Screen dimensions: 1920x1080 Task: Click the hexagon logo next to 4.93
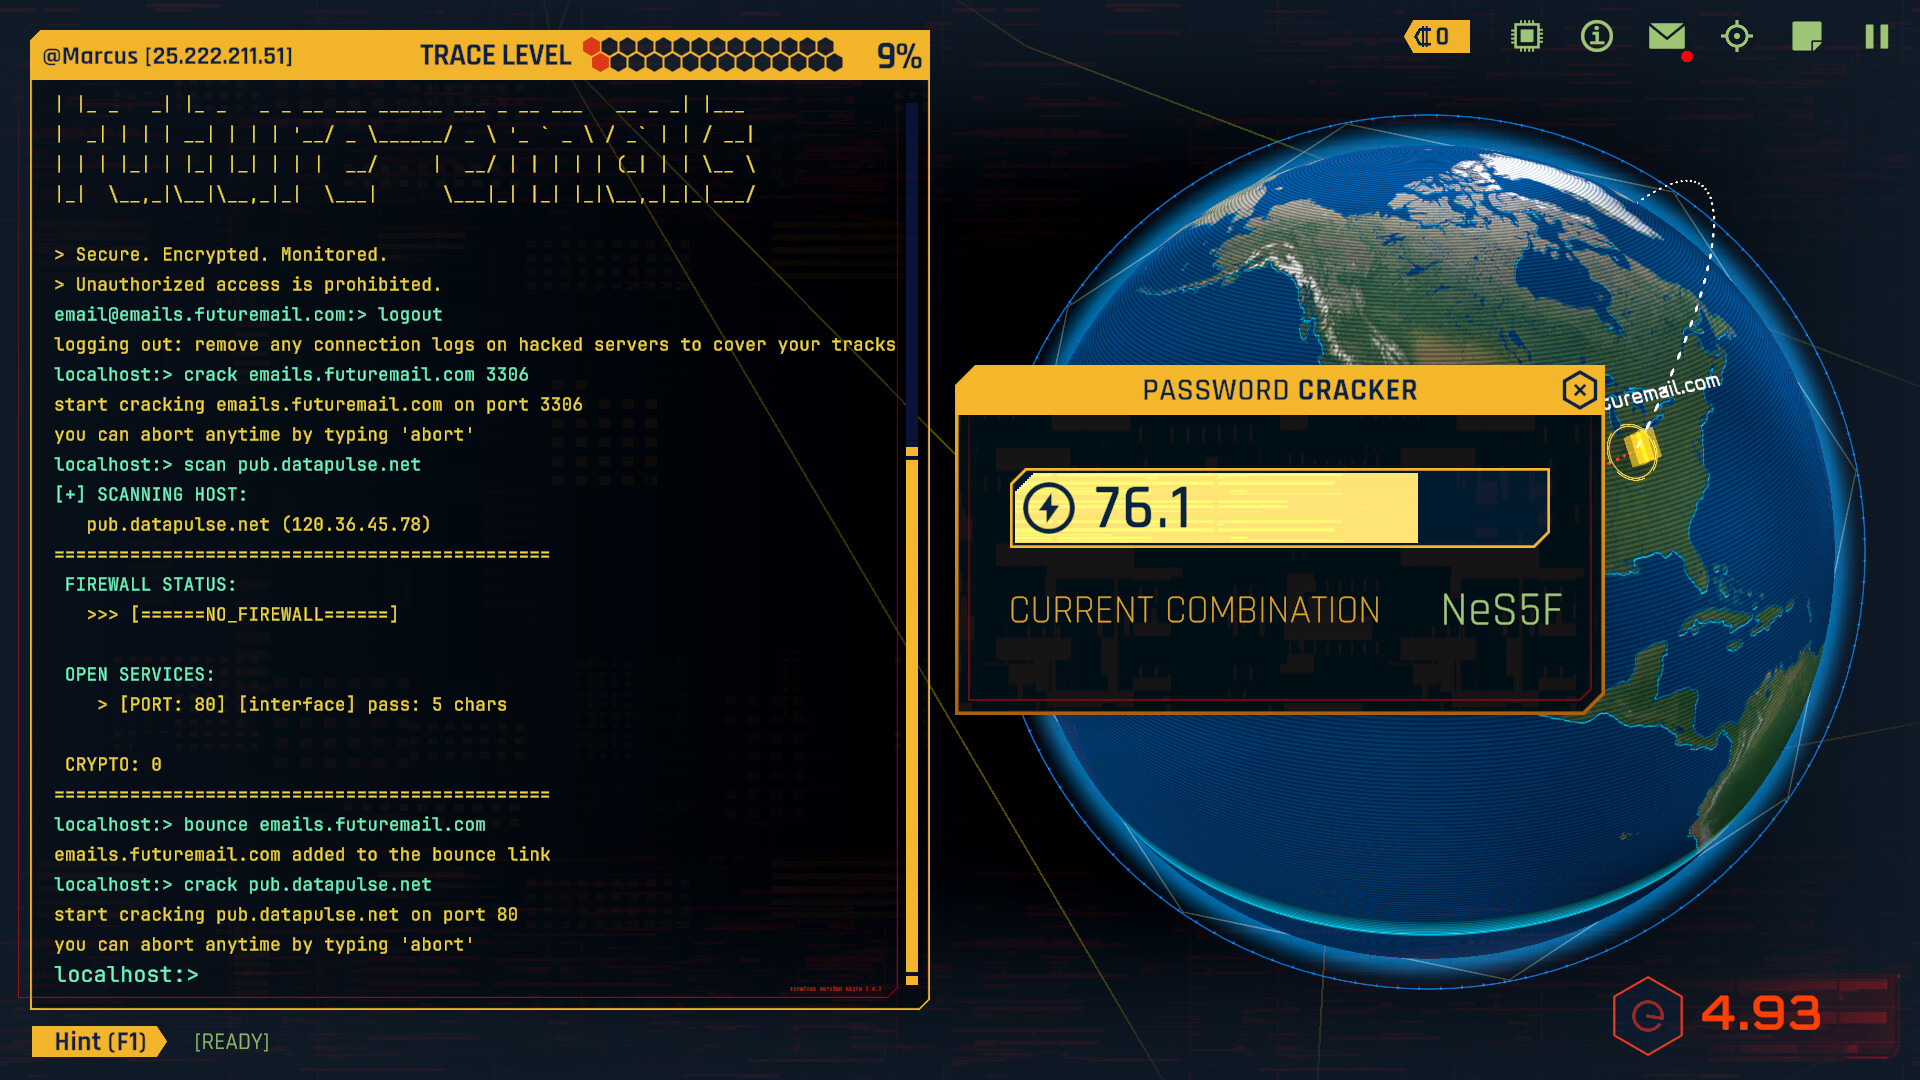click(x=1648, y=1012)
